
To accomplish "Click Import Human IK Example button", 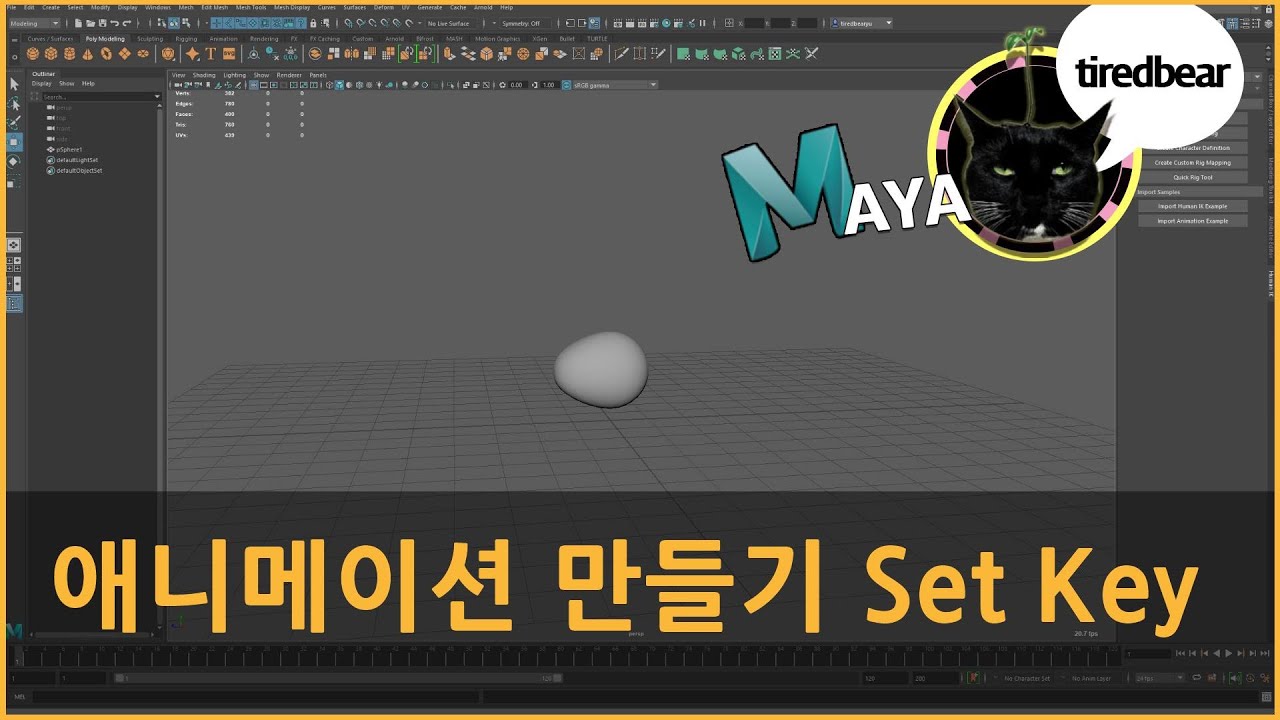I will click(1193, 206).
